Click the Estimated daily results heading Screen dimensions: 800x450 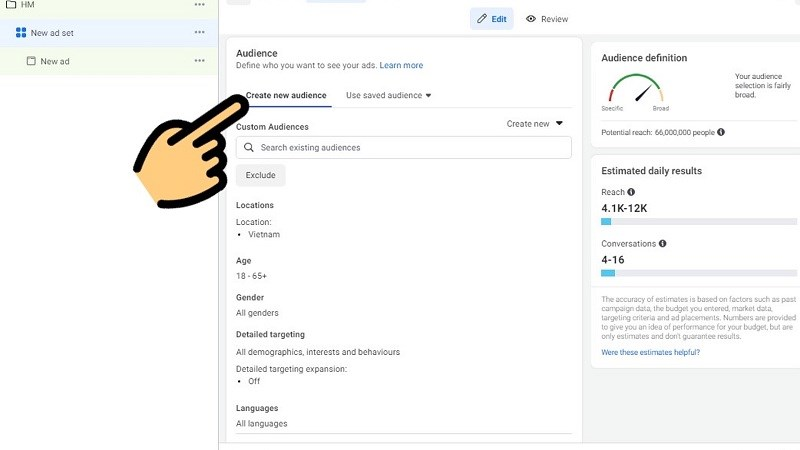[652, 171]
